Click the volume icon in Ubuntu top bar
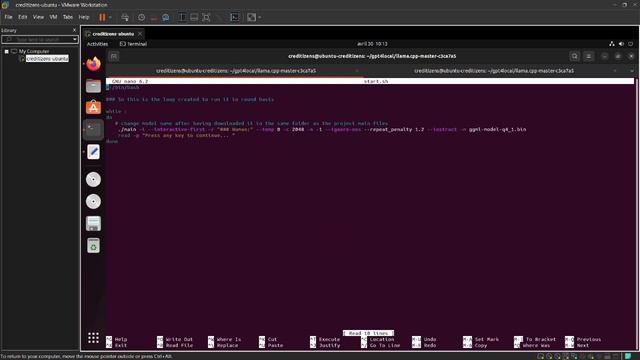 point(621,44)
